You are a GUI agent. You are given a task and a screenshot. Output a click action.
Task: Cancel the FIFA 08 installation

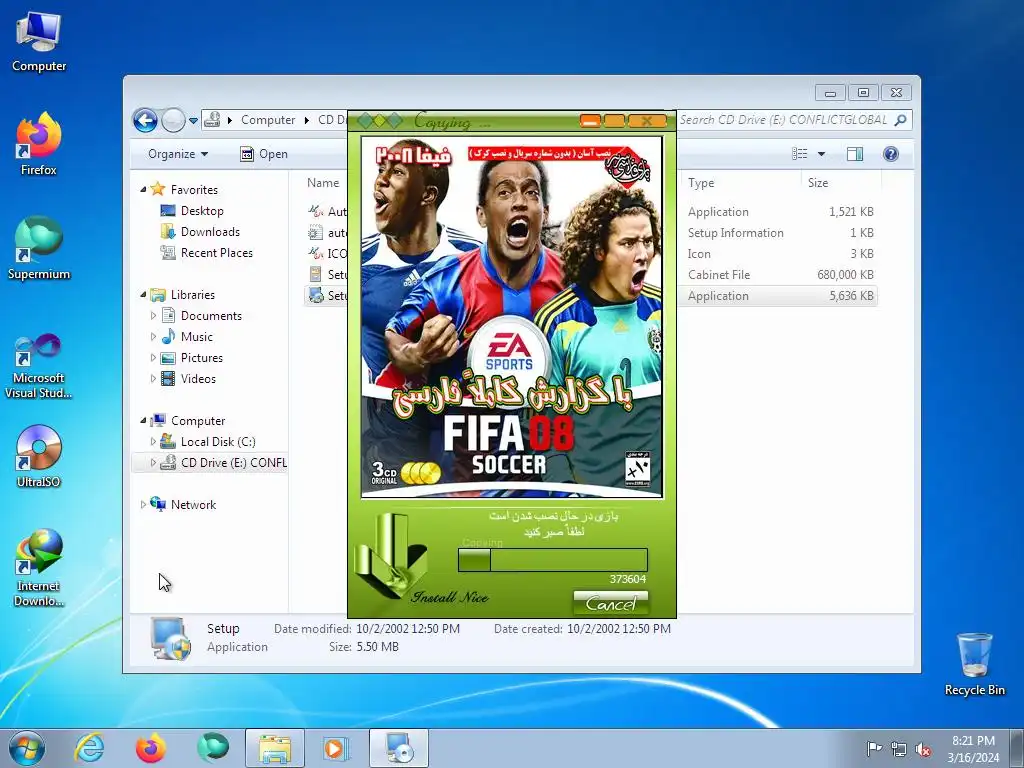[611, 603]
